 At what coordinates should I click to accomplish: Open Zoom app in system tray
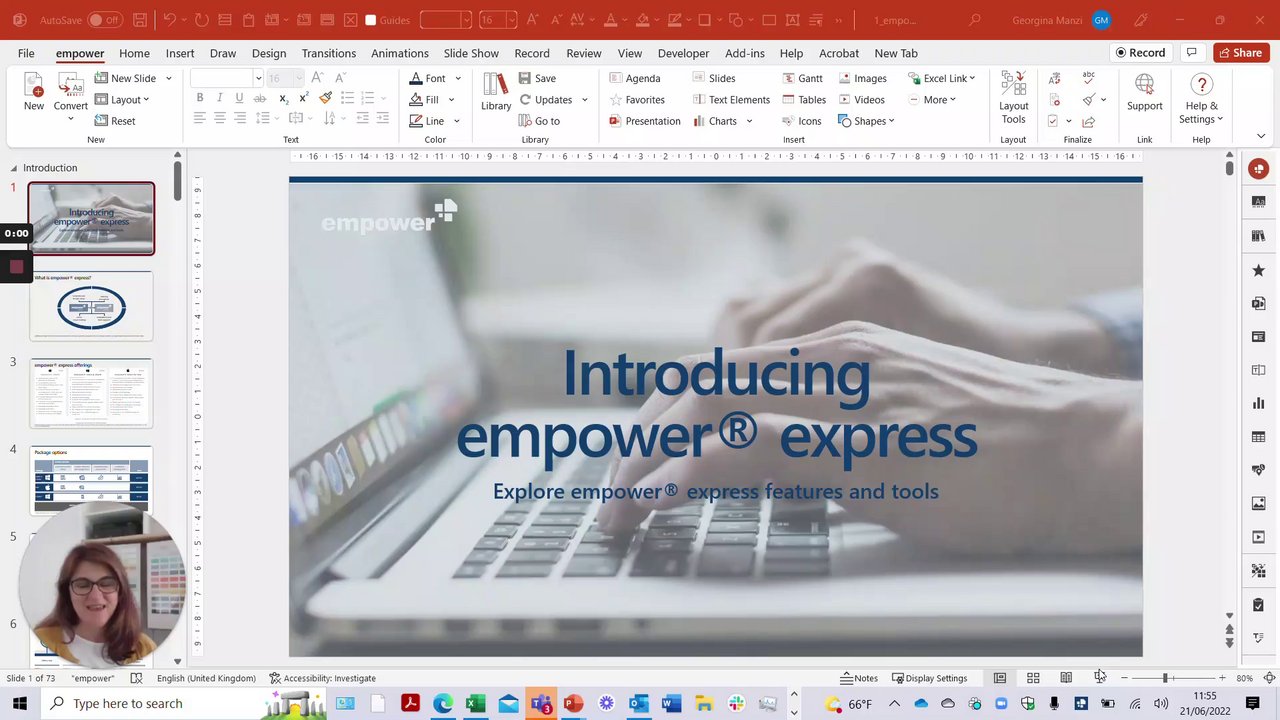[x=1001, y=704]
